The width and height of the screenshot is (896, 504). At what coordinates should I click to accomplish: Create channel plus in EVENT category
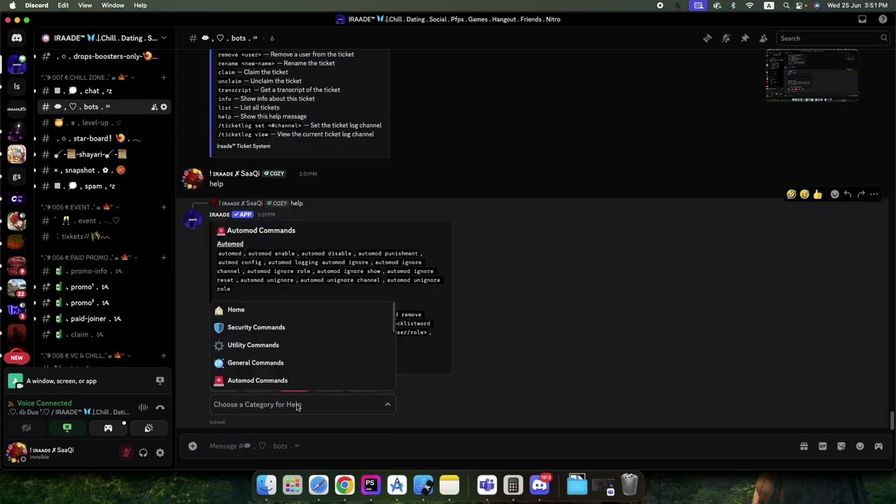pos(163,207)
